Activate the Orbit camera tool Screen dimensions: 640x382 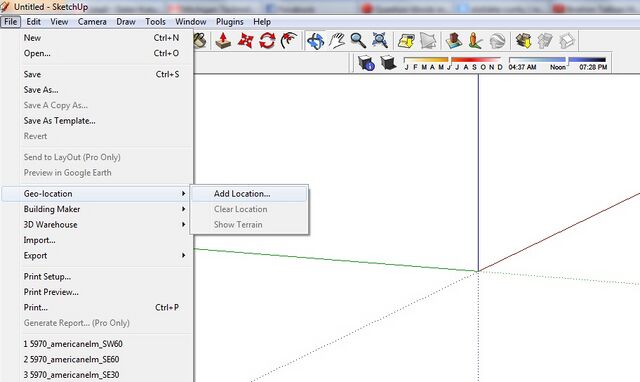(x=316, y=41)
